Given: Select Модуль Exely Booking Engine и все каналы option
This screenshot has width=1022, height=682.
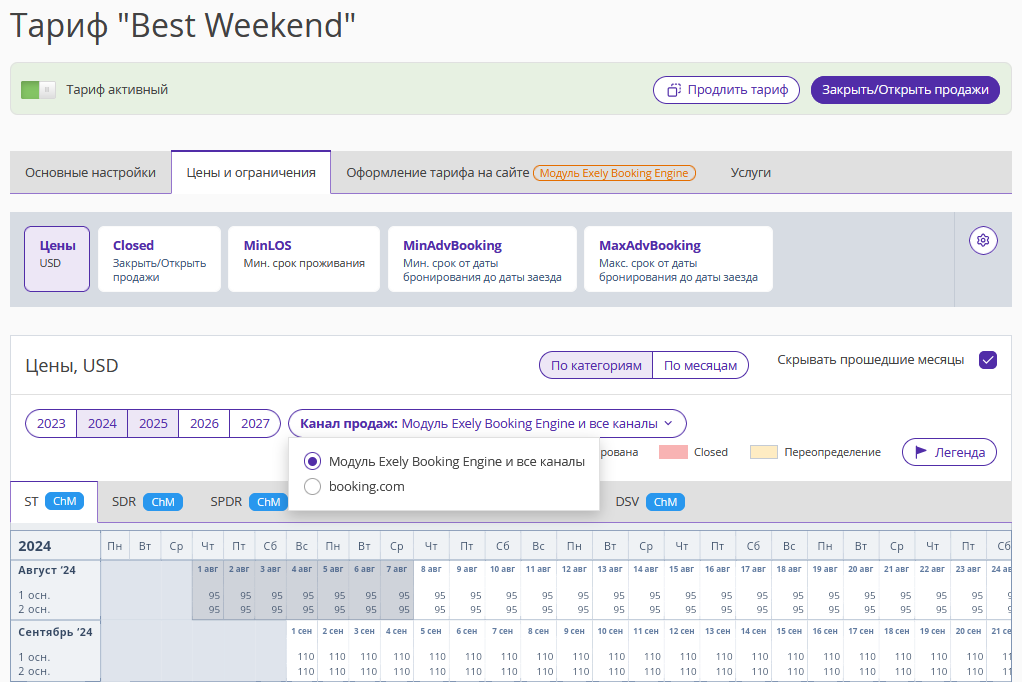Looking at the screenshot, I should (444, 462).
